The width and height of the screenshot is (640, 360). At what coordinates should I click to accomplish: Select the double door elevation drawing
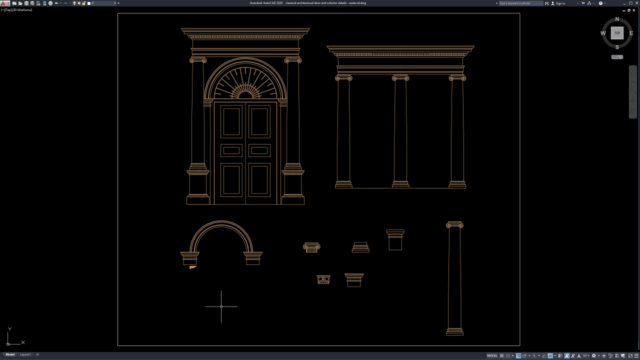tap(245, 116)
